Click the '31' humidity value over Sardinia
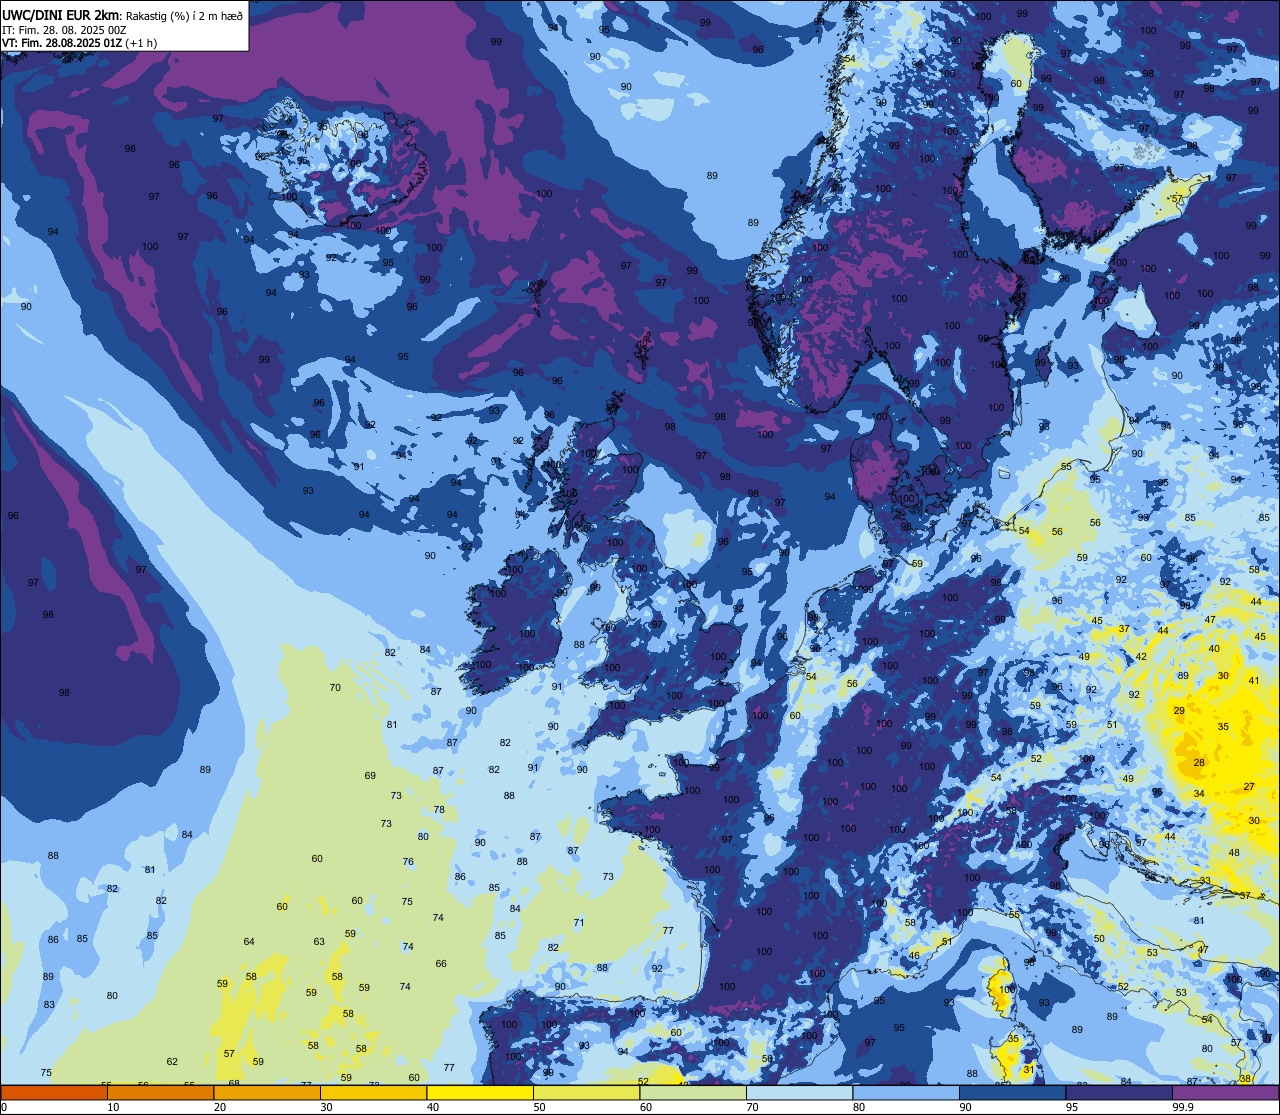This screenshot has width=1280, height=1115. click(1029, 1070)
